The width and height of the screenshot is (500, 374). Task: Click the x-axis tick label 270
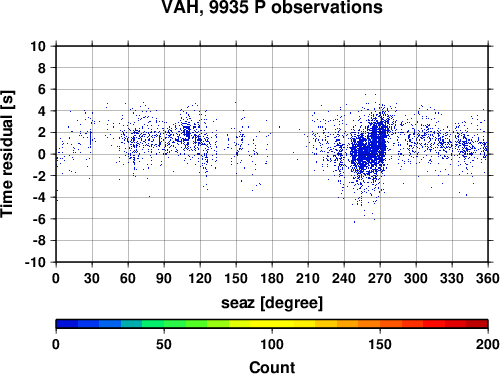click(380, 278)
